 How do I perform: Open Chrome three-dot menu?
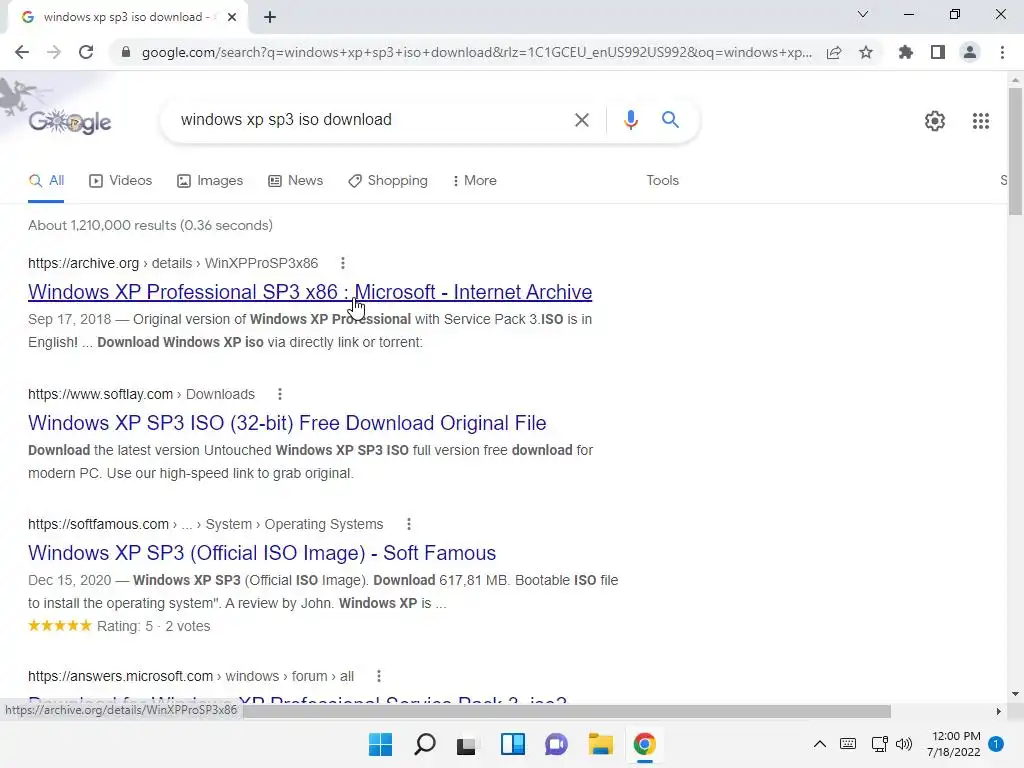point(1002,52)
